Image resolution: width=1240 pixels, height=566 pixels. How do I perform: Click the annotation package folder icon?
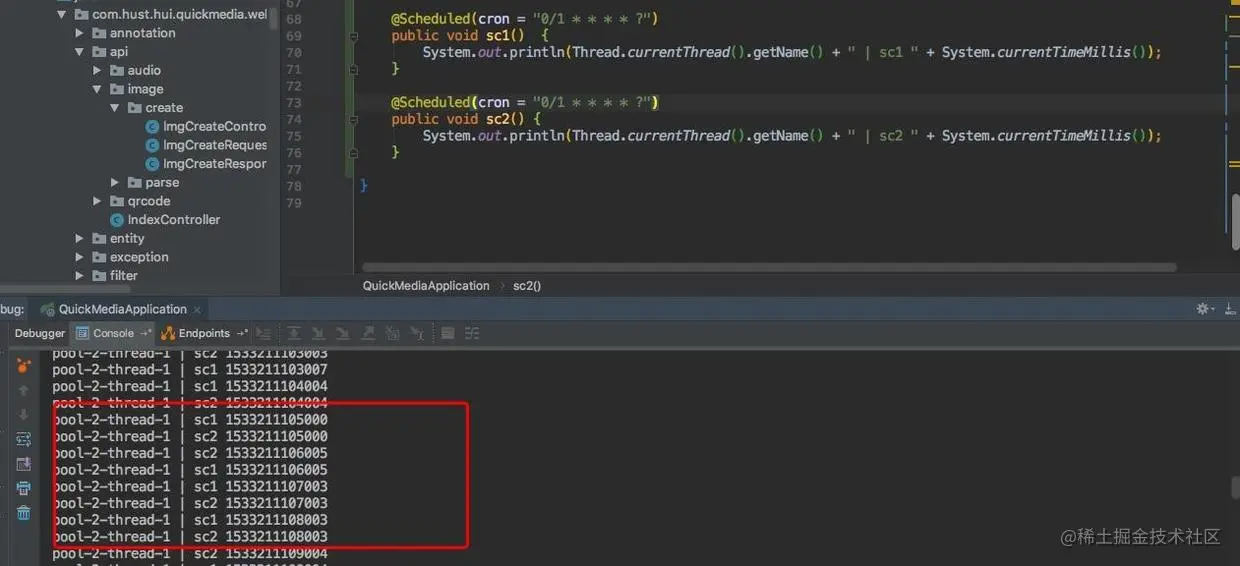[99, 33]
